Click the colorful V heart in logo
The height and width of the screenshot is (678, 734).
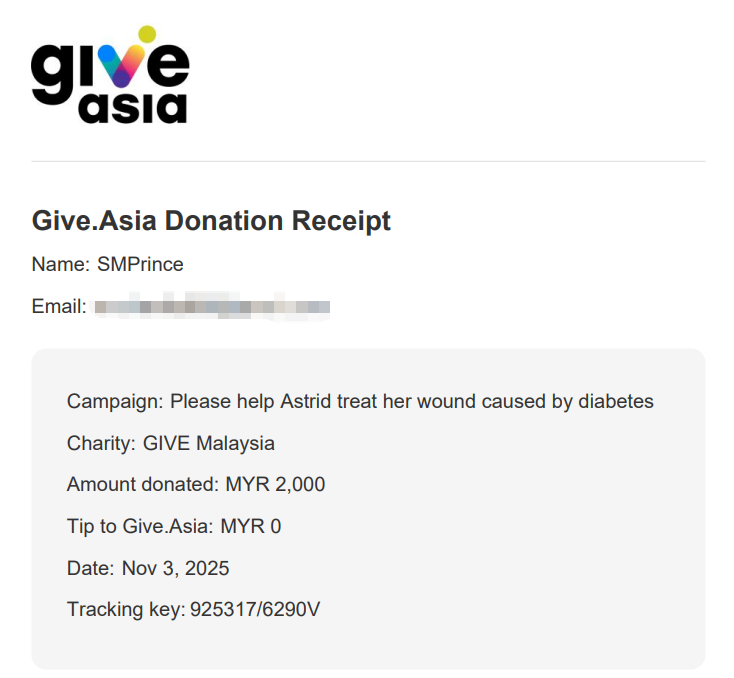(x=121, y=66)
